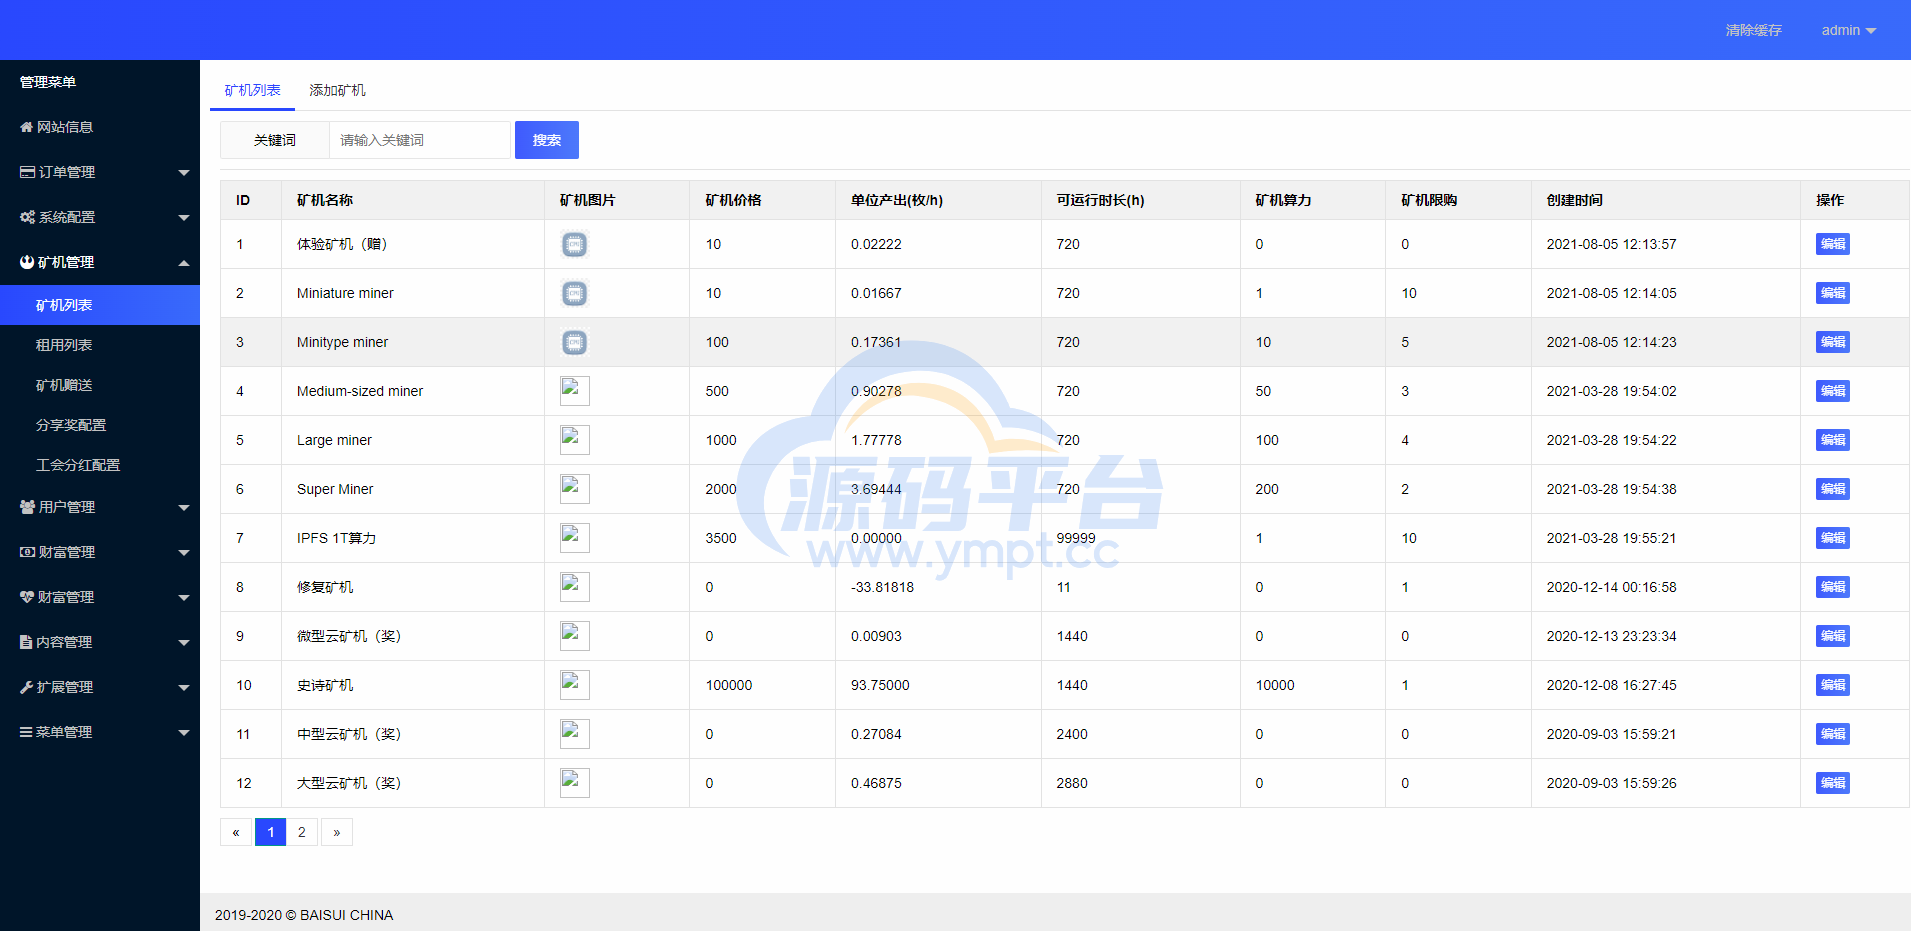The image size is (1911, 931).
Task: Go to page 2 in pagination
Action: pyautogui.click(x=302, y=832)
